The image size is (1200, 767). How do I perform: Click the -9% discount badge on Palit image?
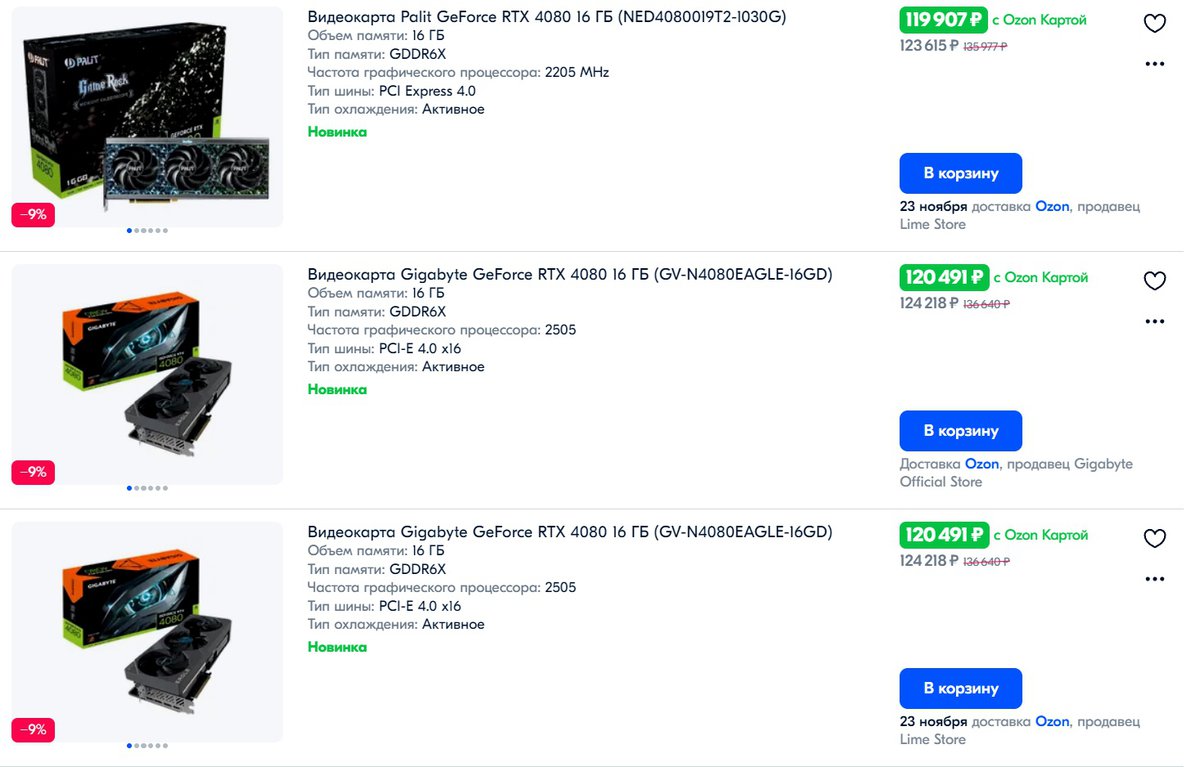pos(33,214)
